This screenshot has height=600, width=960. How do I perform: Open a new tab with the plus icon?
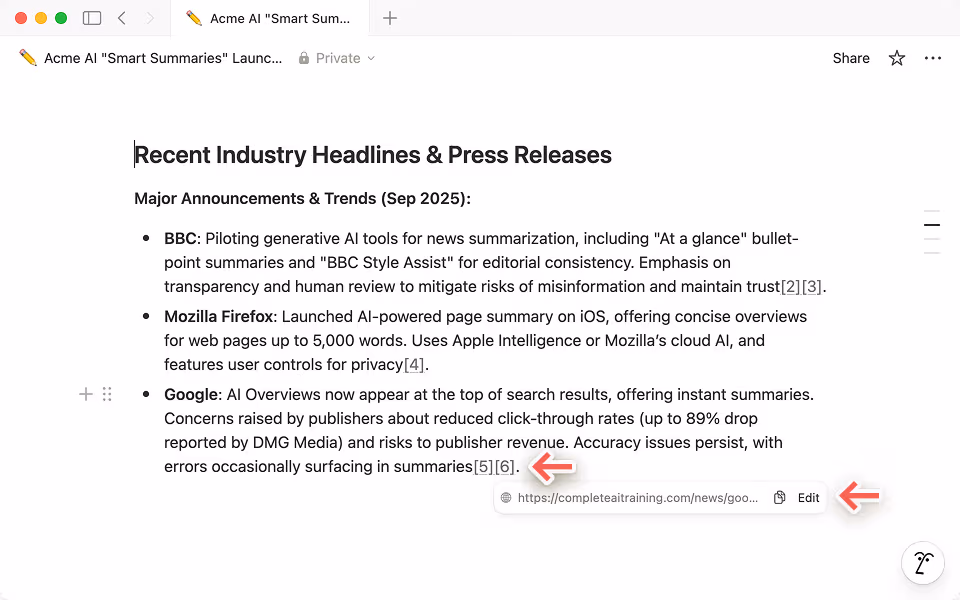[390, 17]
